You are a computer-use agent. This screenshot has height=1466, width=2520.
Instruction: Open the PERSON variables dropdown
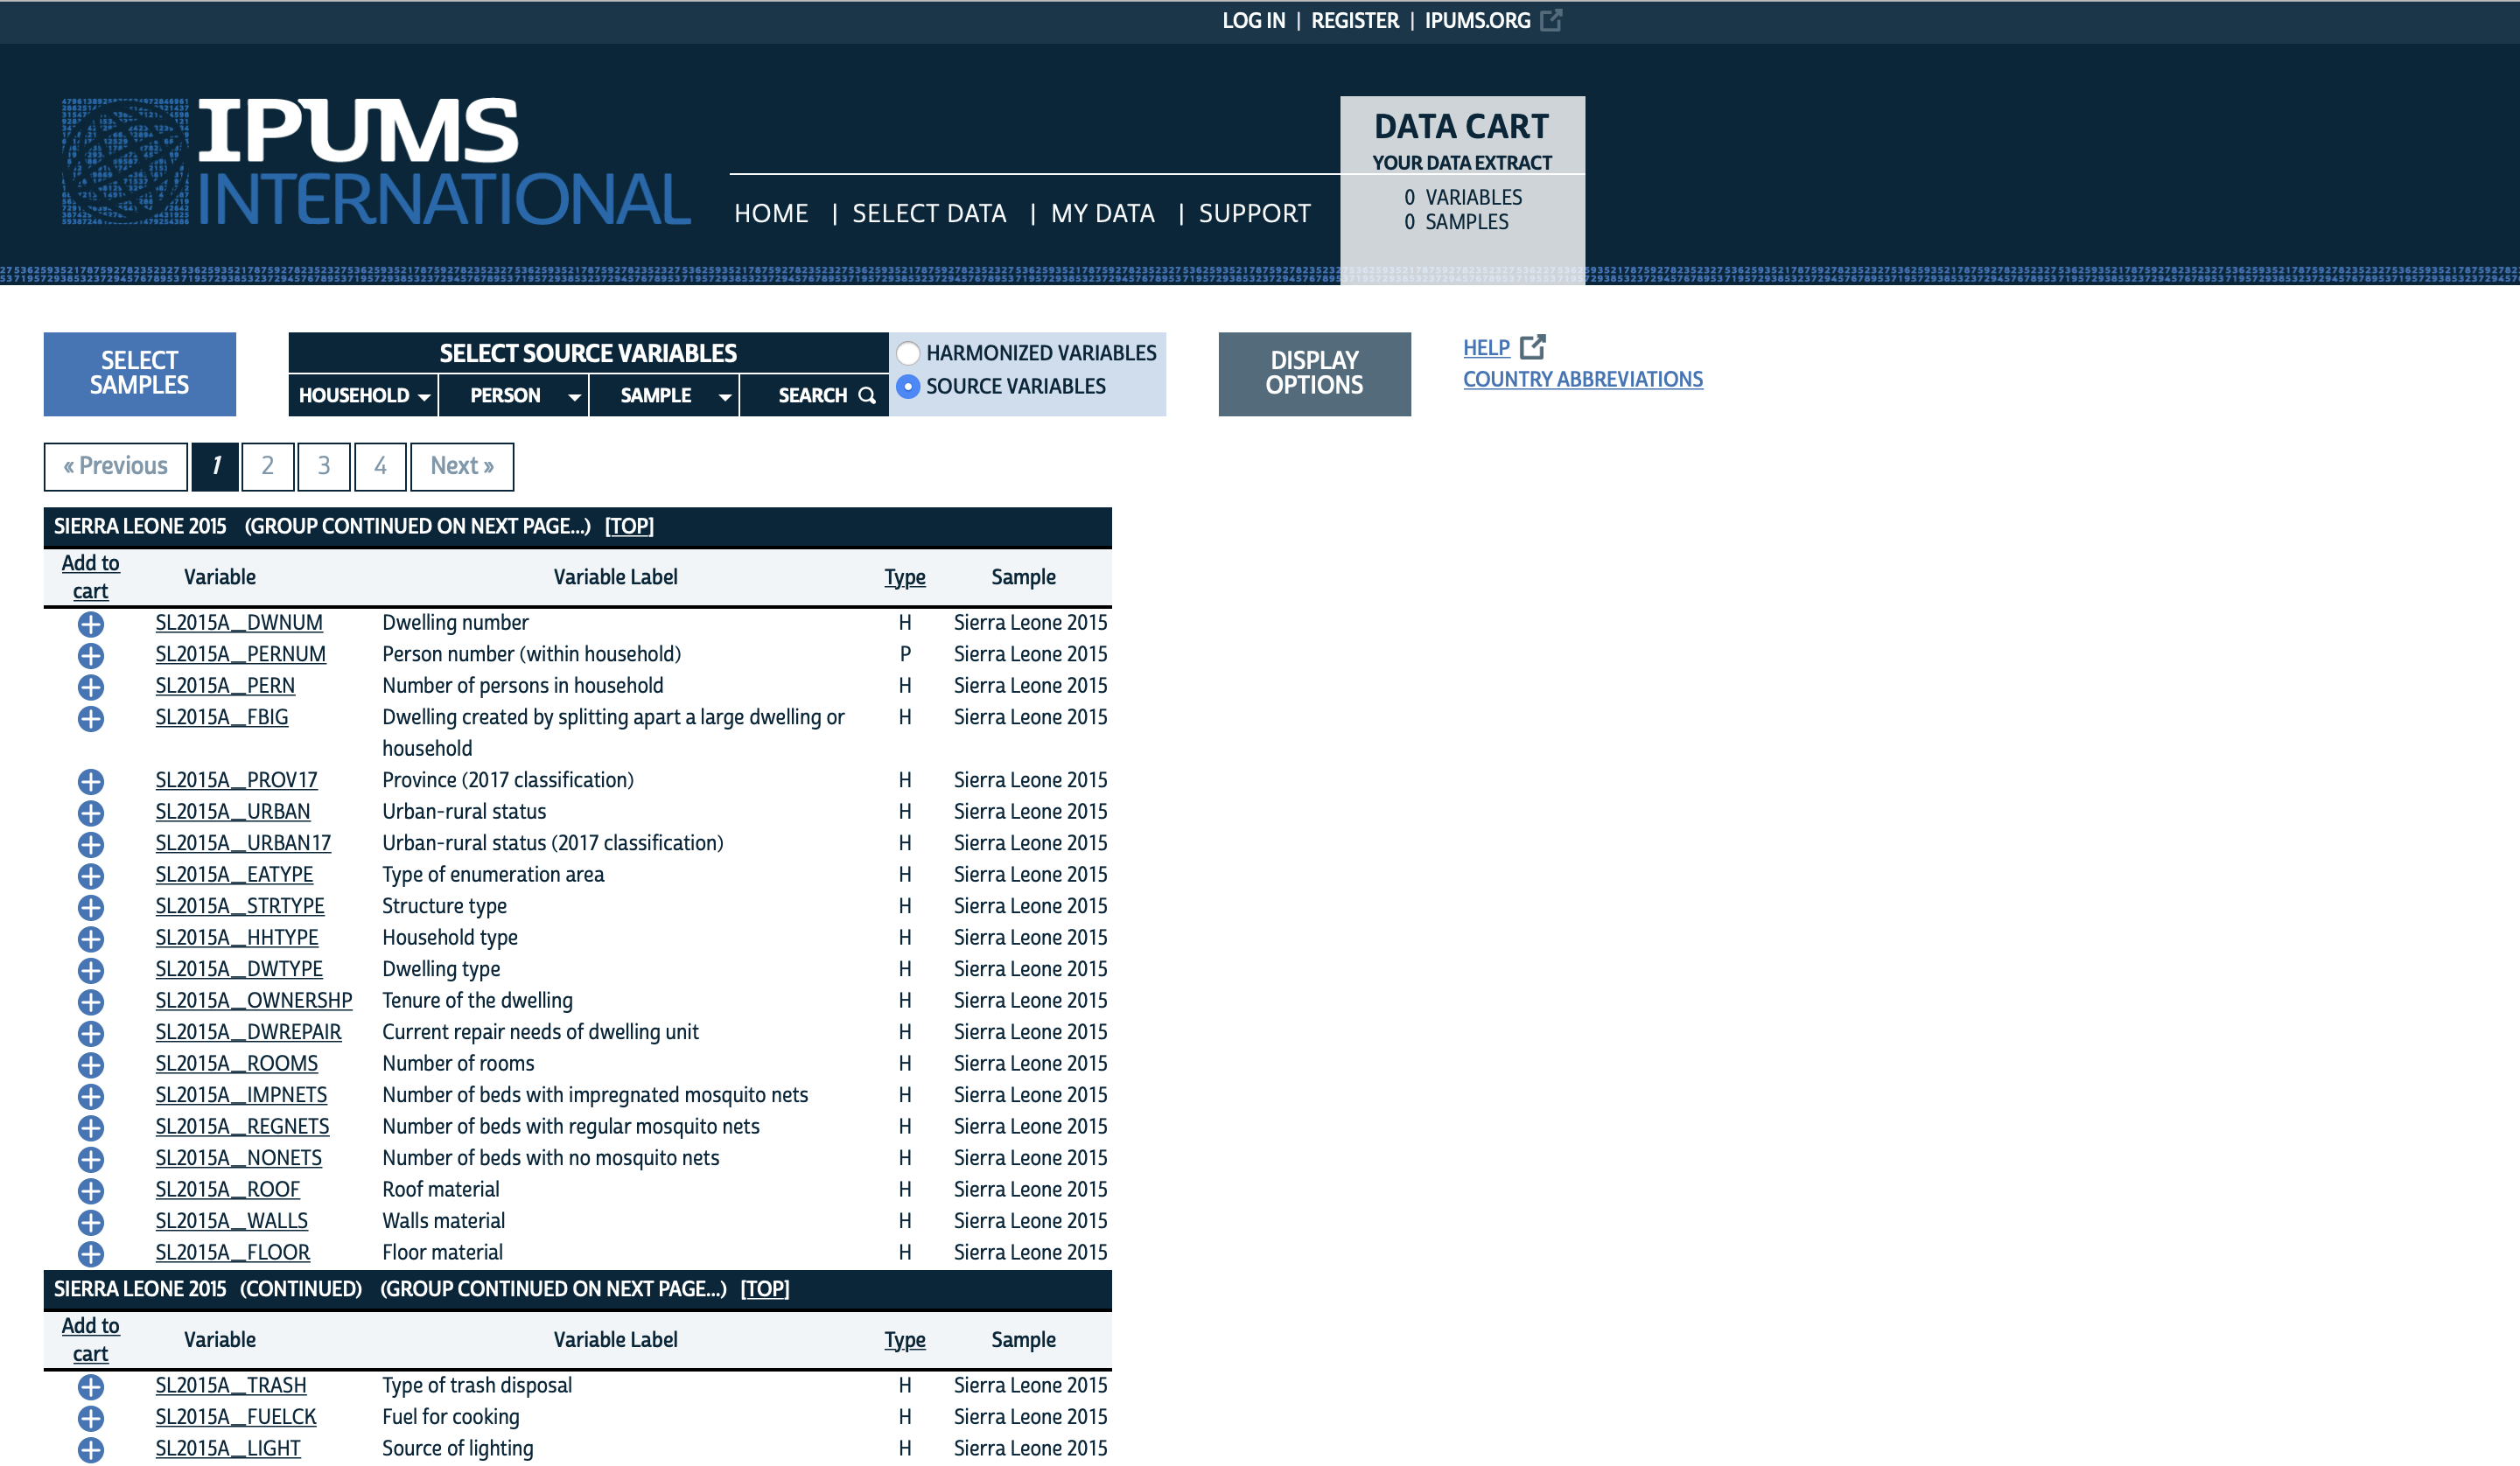514,396
